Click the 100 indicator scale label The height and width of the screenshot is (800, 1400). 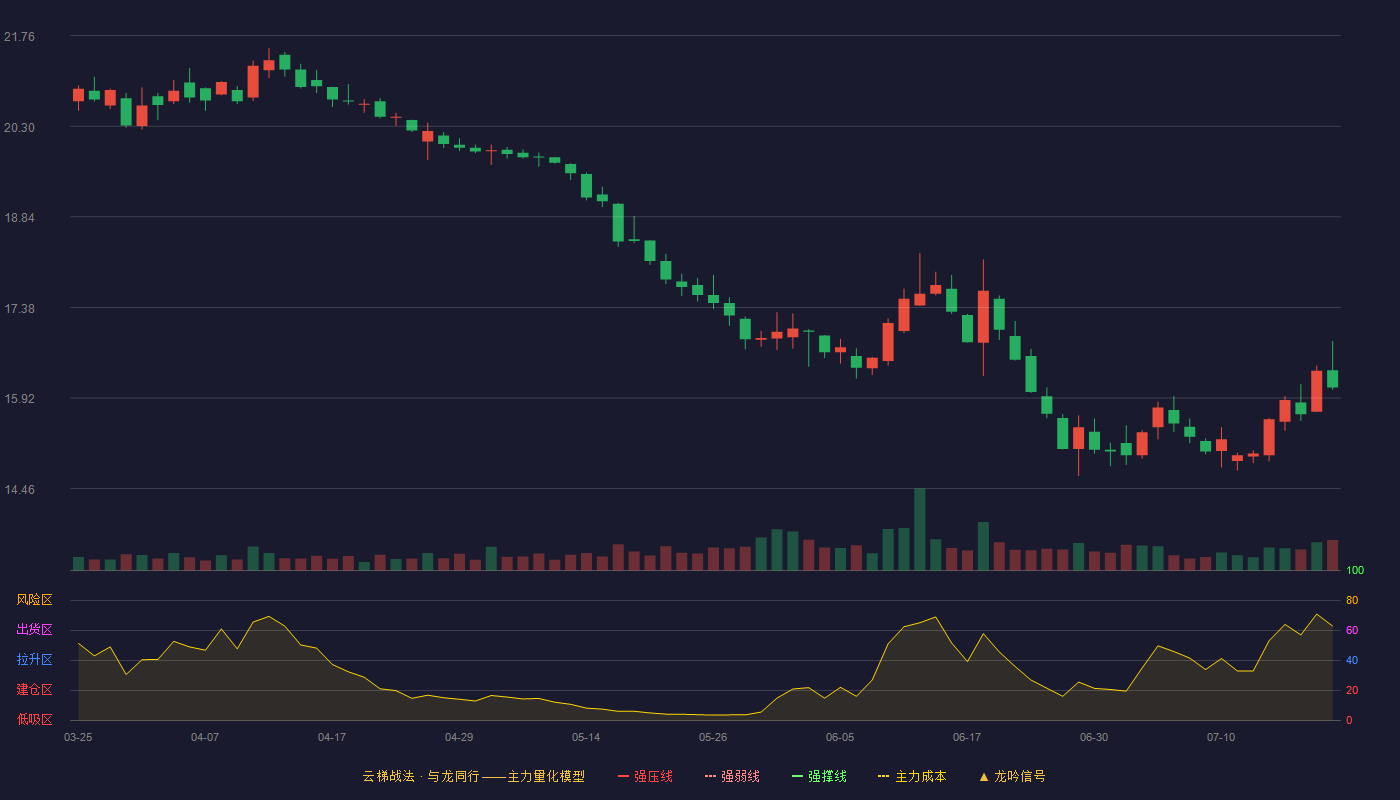click(x=1355, y=571)
